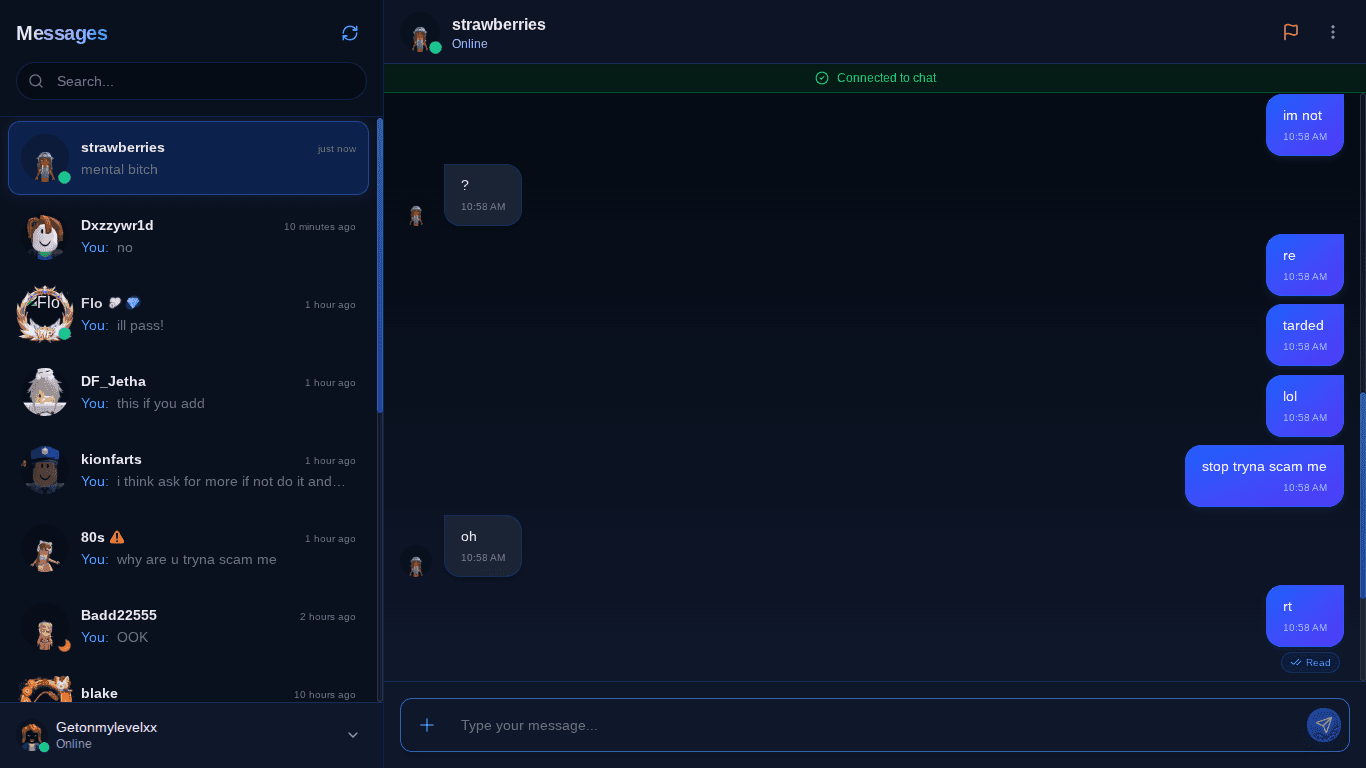This screenshot has height=768, width=1366.
Task: Click the chat messages scrollbar
Action: pos(1362,495)
